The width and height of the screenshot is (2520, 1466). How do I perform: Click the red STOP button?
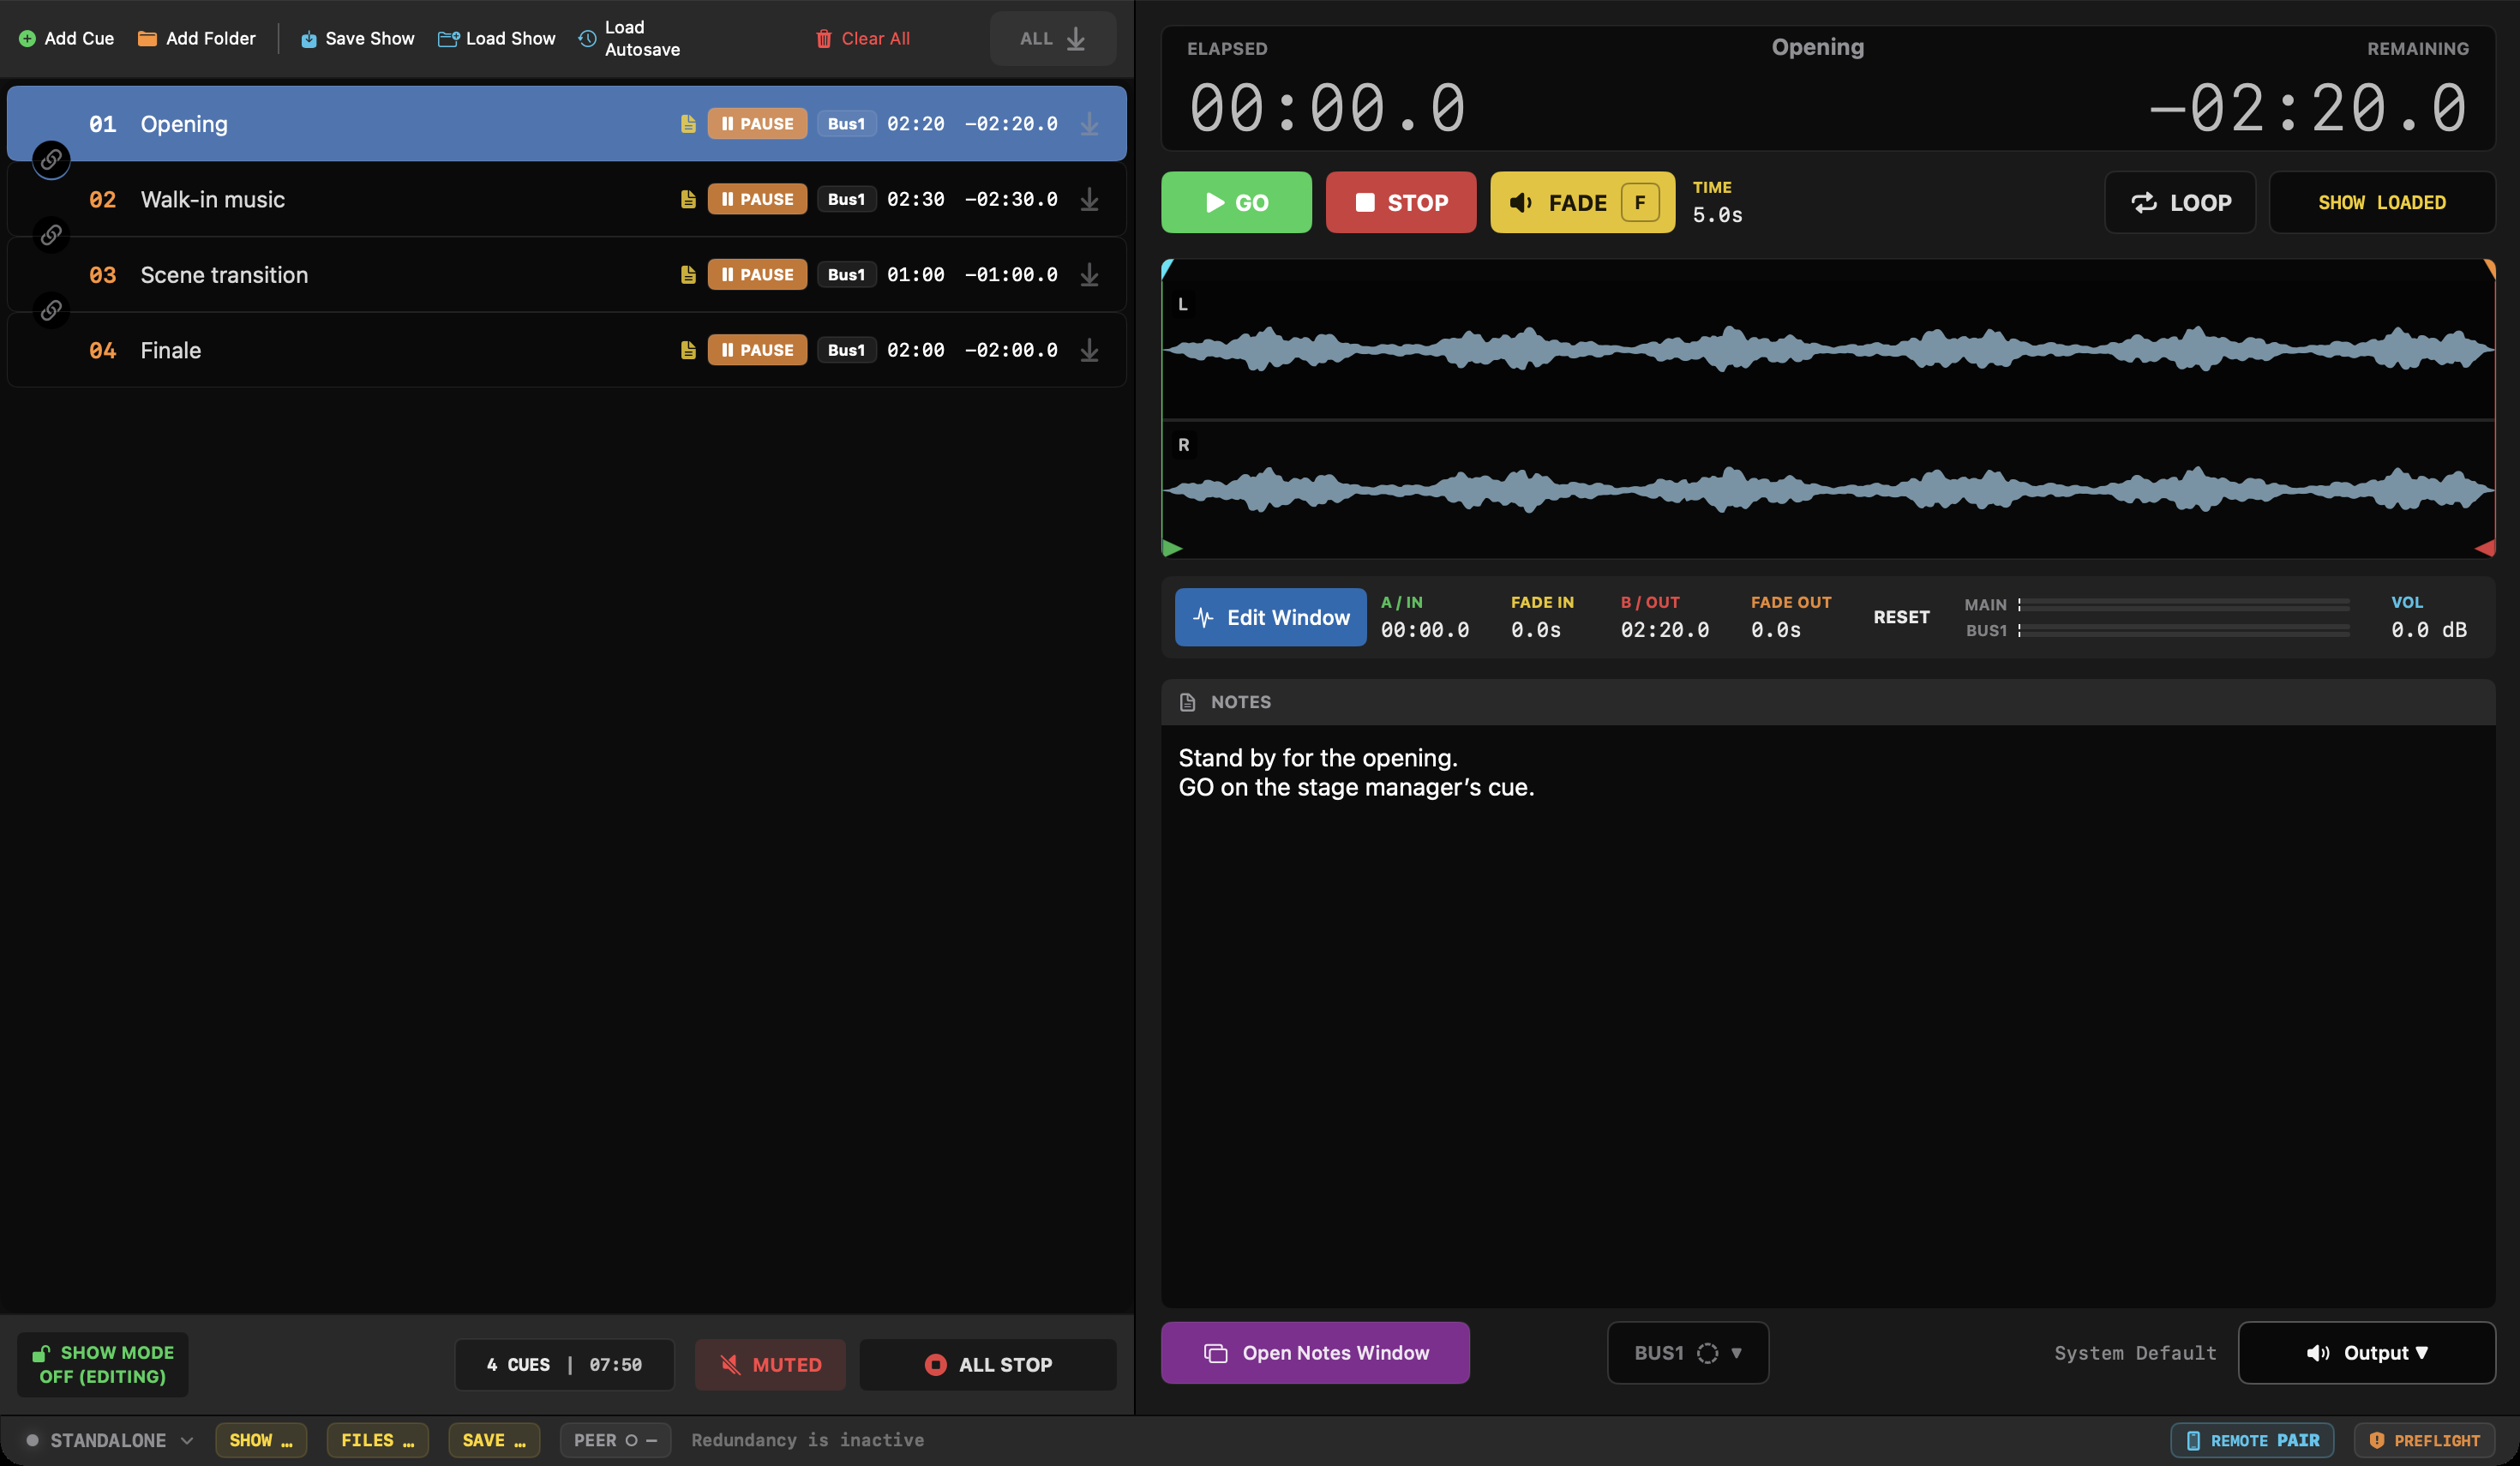tap(1400, 202)
